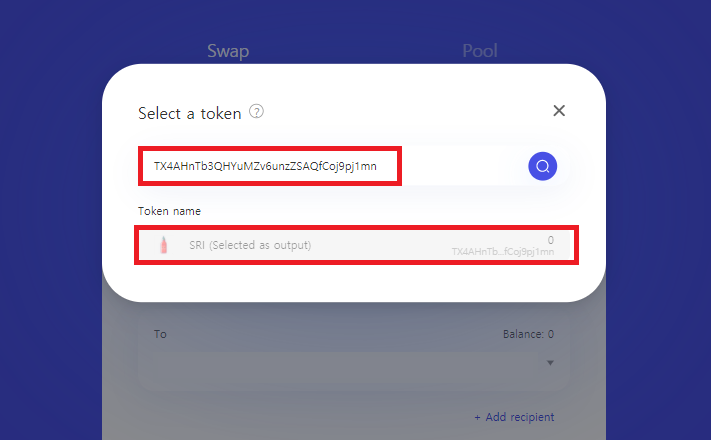The image size is (711, 440).
Task: Click the SRI token balance value
Action: click(550, 240)
